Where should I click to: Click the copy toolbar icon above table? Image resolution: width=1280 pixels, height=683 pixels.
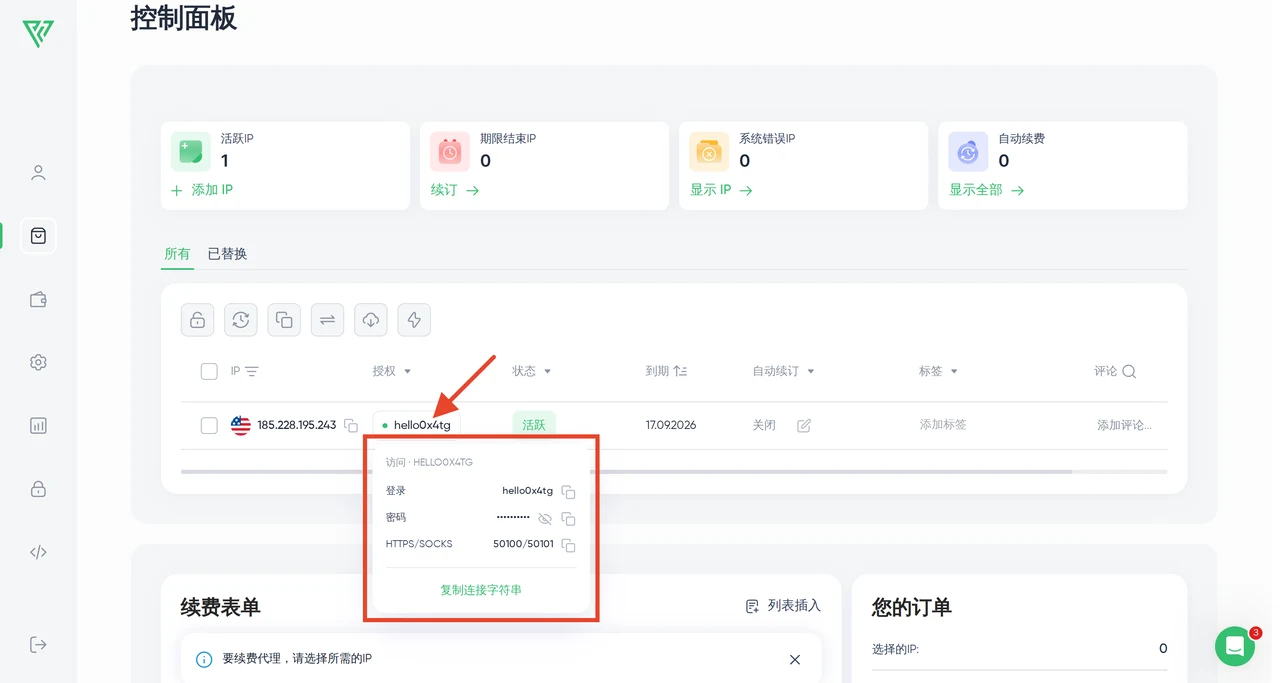pyautogui.click(x=284, y=320)
